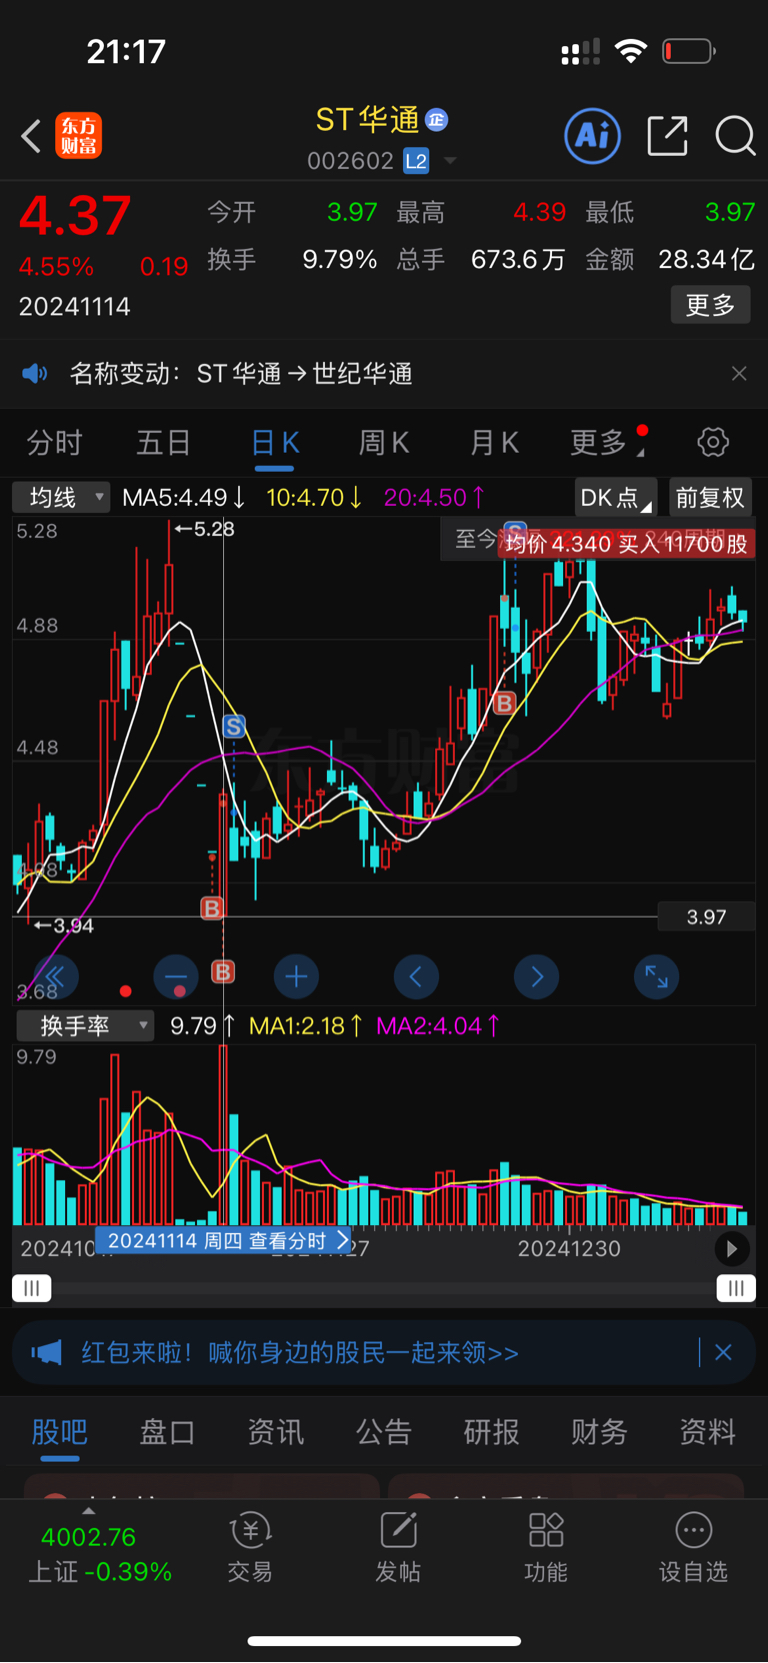Viewport: 768px width, 1663px height.
Task: Tap the 3.97 price label on chart
Action: [706, 917]
